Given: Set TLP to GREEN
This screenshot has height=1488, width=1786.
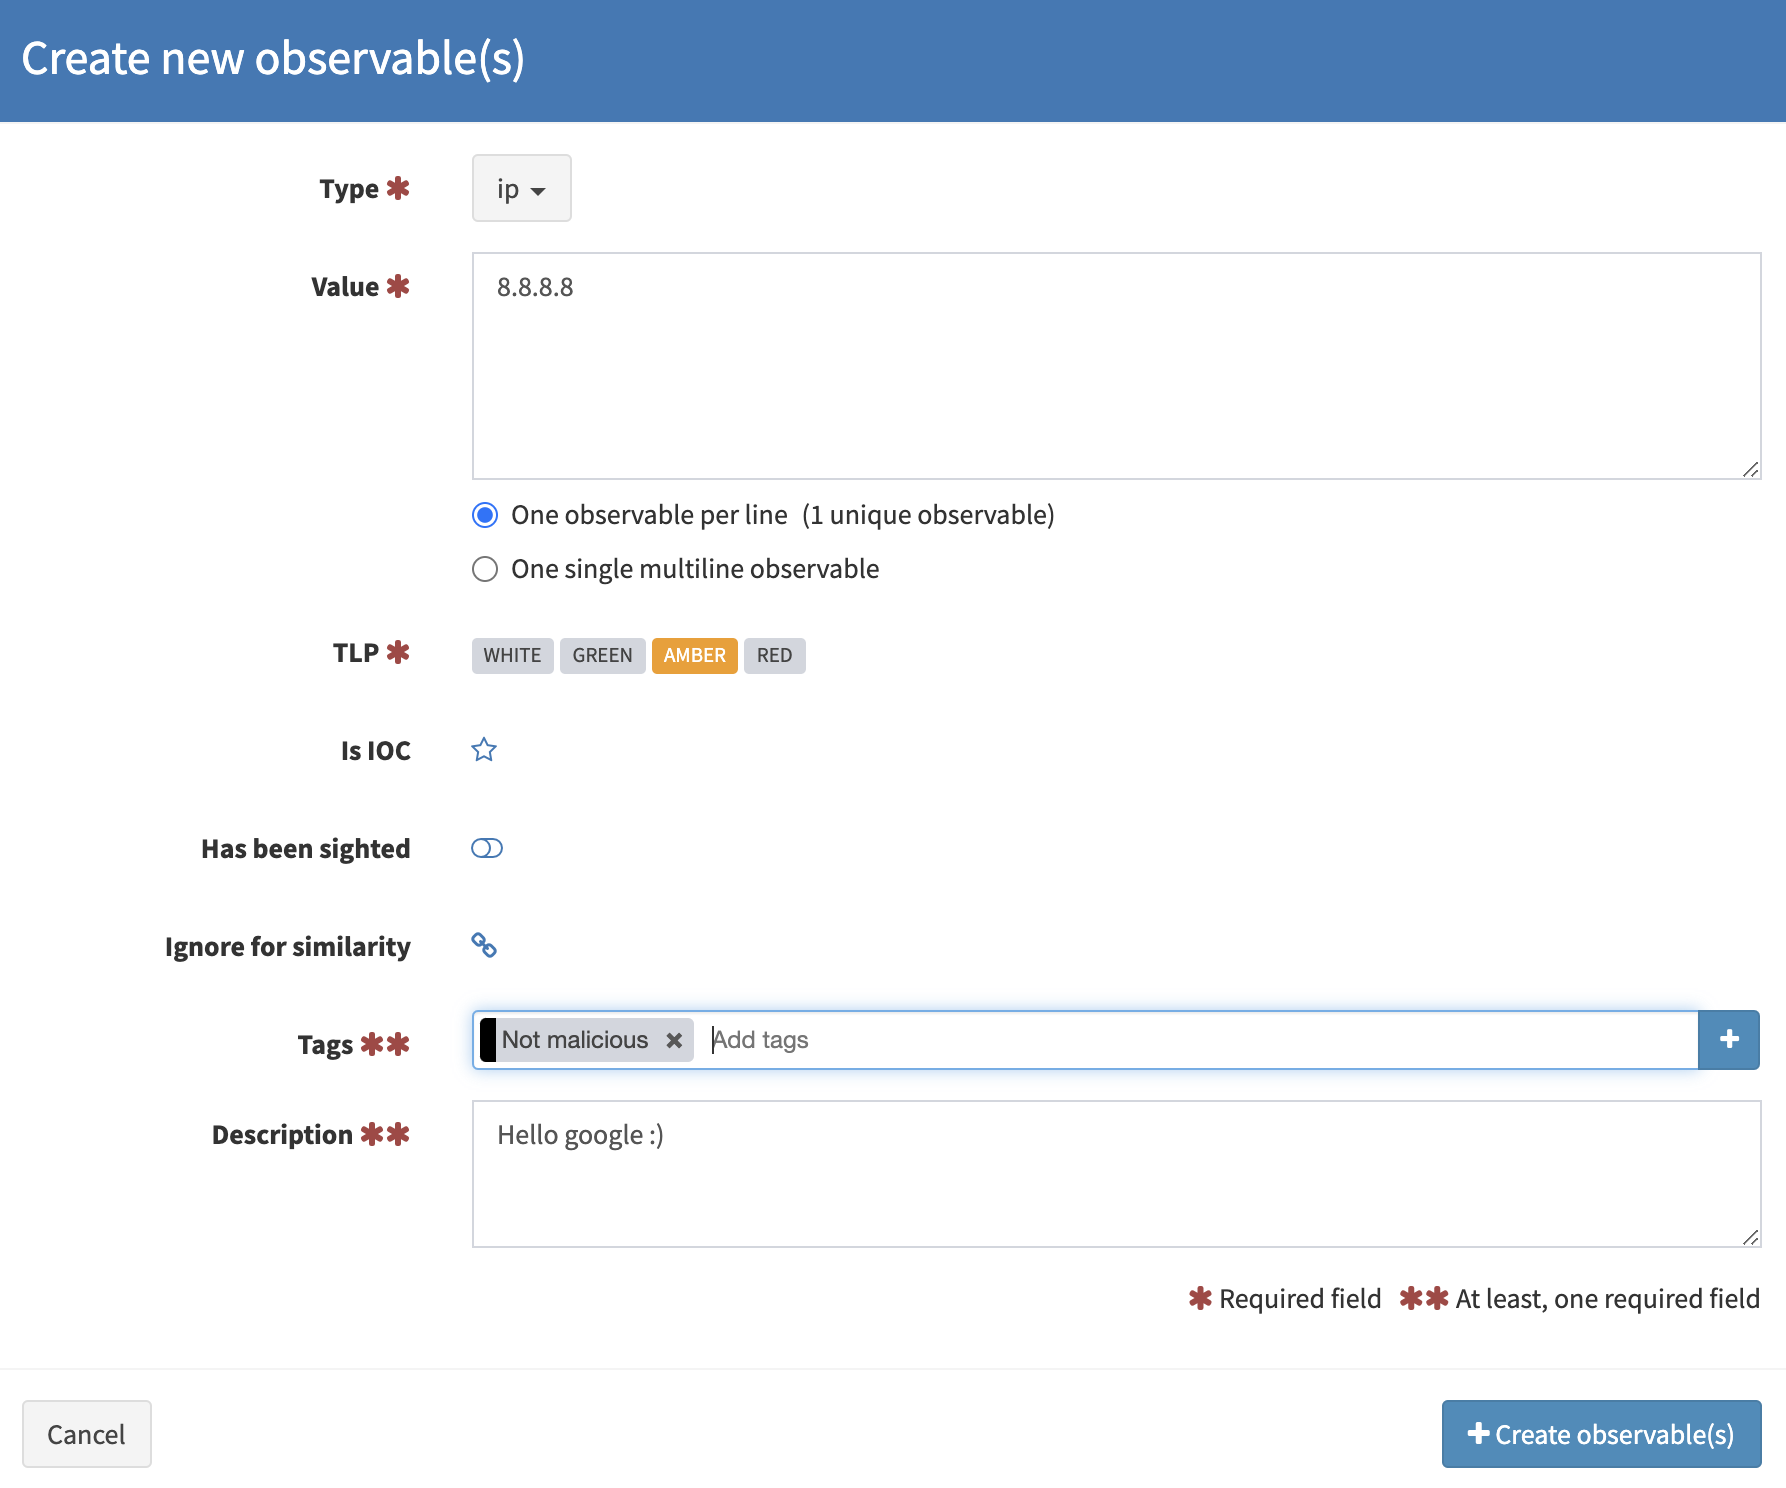Looking at the screenshot, I should click(x=602, y=656).
